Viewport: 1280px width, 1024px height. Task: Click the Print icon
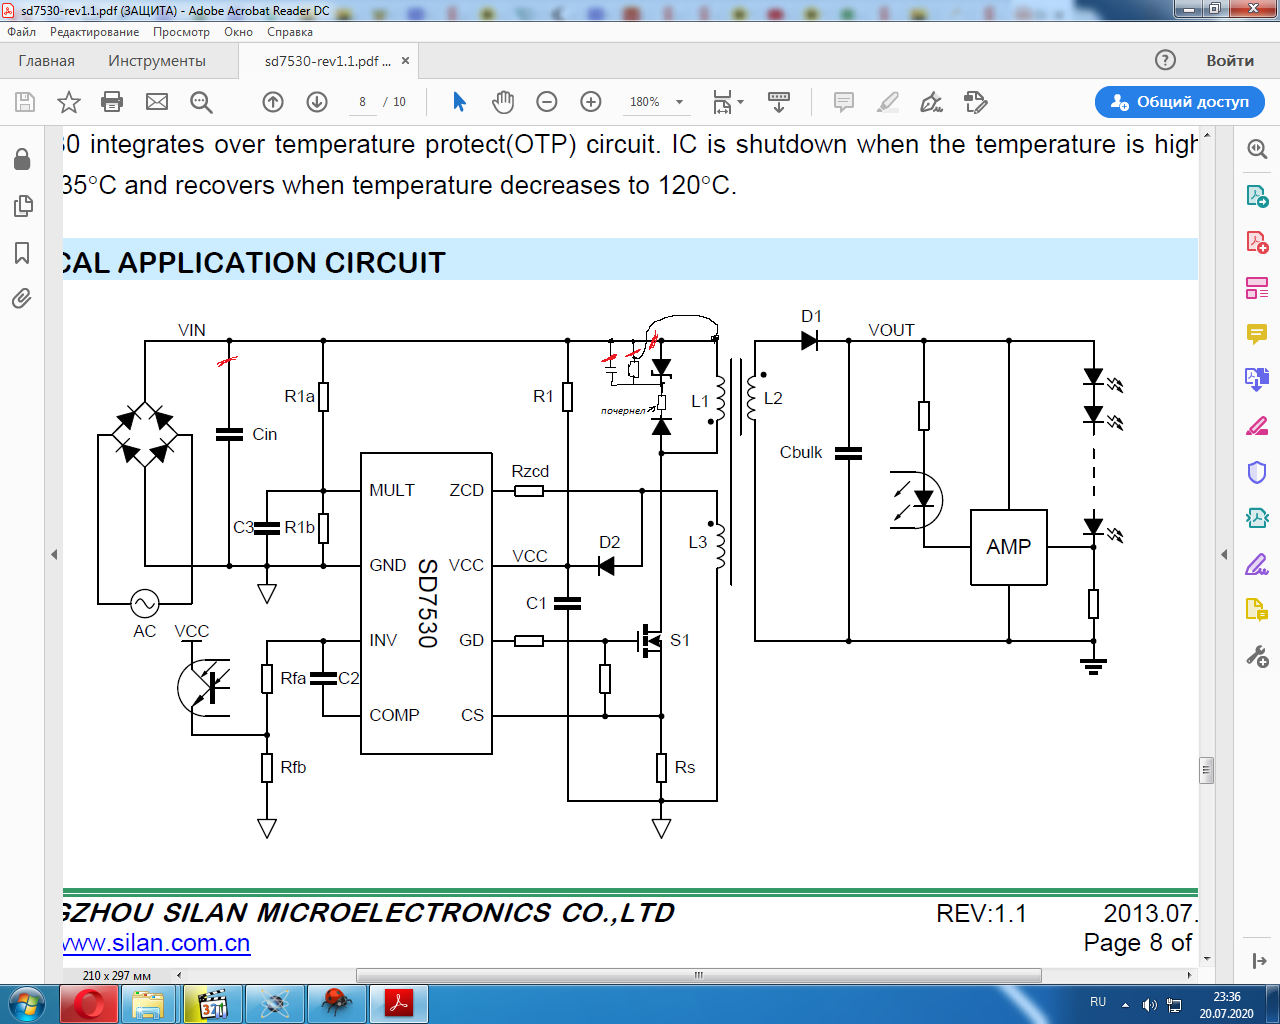[112, 102]
